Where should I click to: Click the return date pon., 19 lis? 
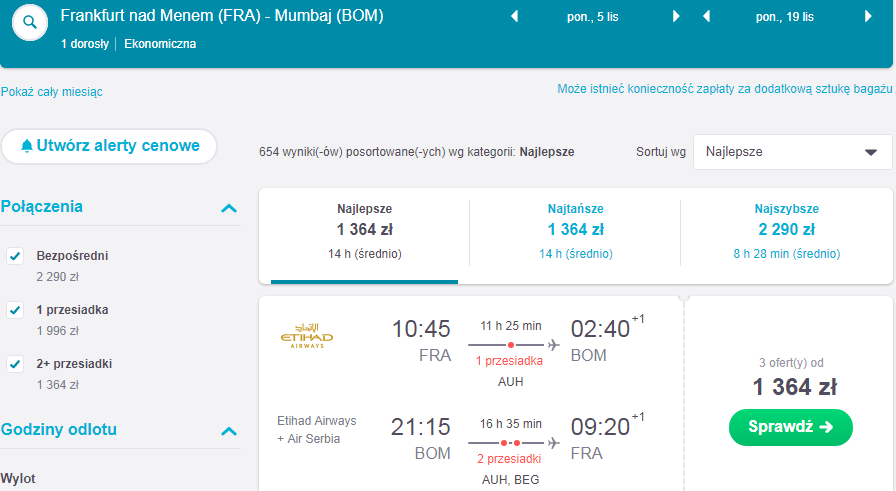point(785,17)
